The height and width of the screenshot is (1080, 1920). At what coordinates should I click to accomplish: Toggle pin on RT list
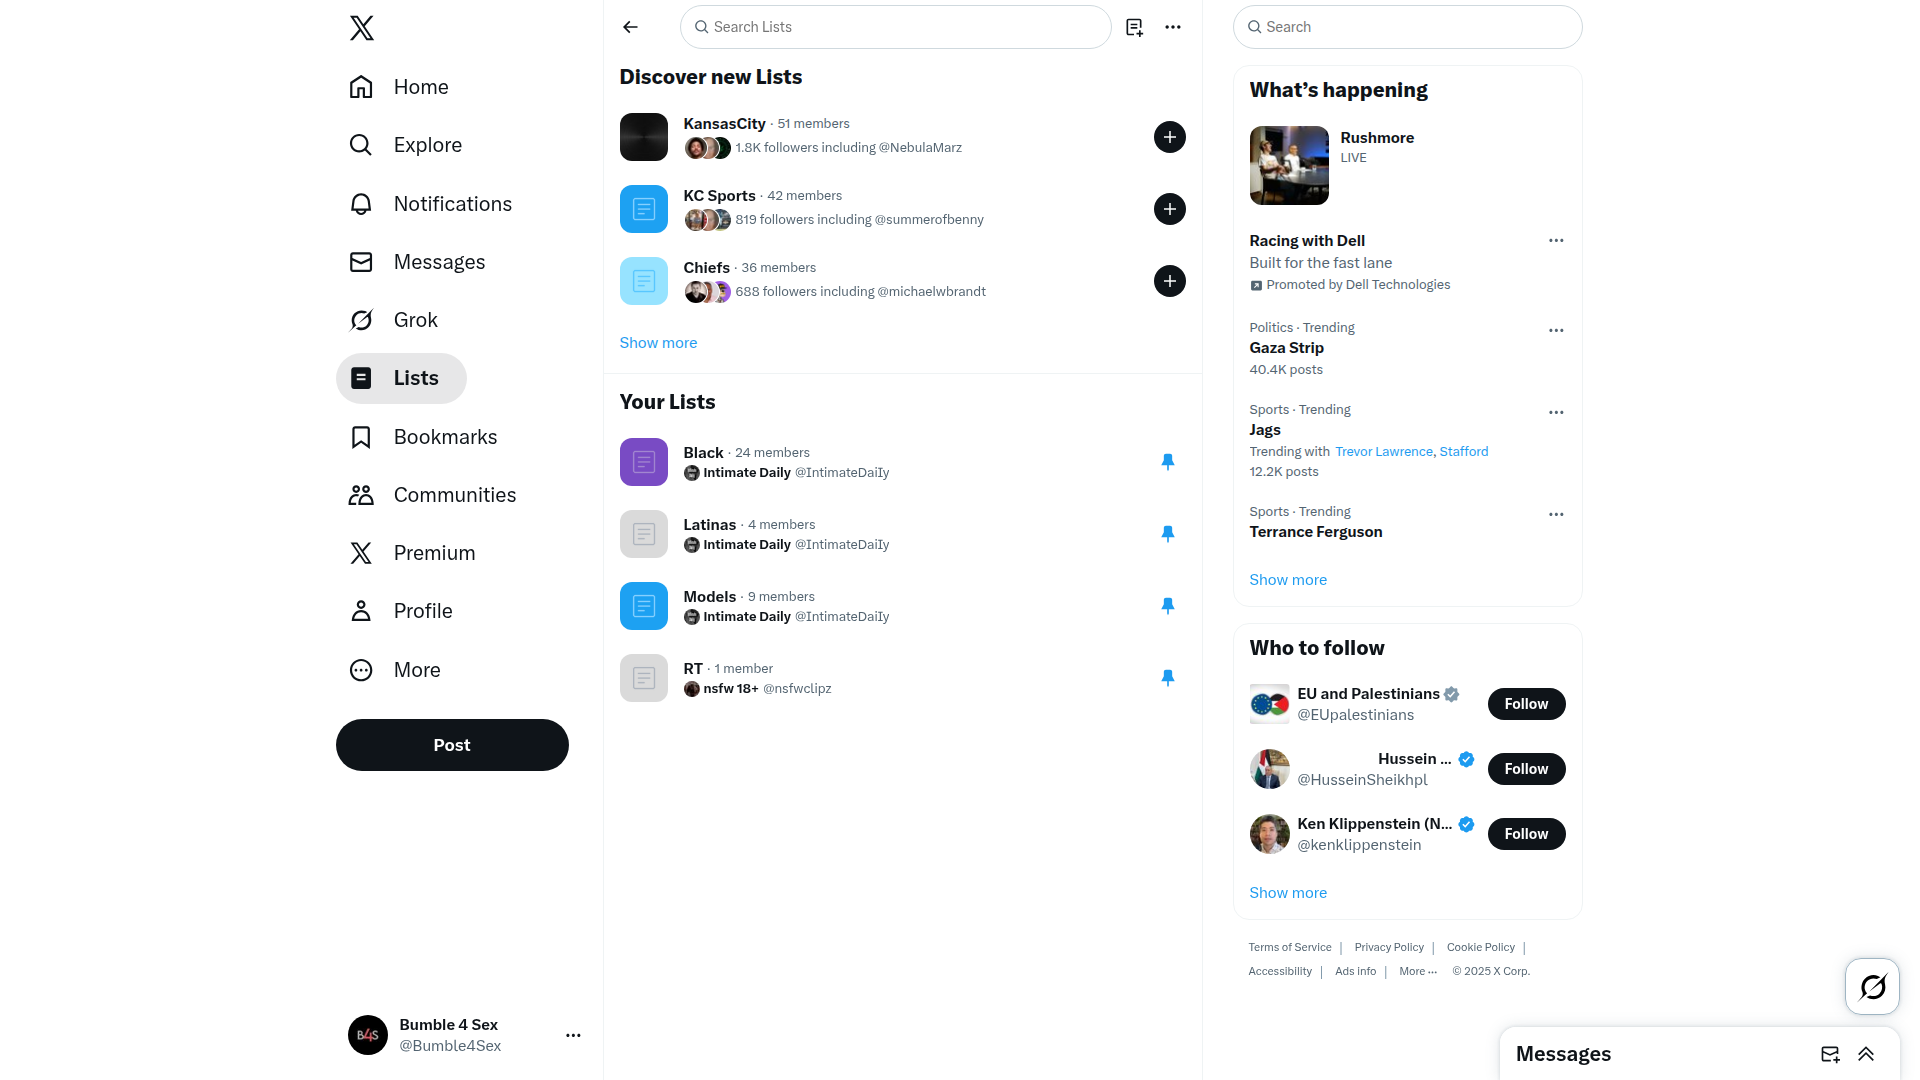[x=1167, y=678]
